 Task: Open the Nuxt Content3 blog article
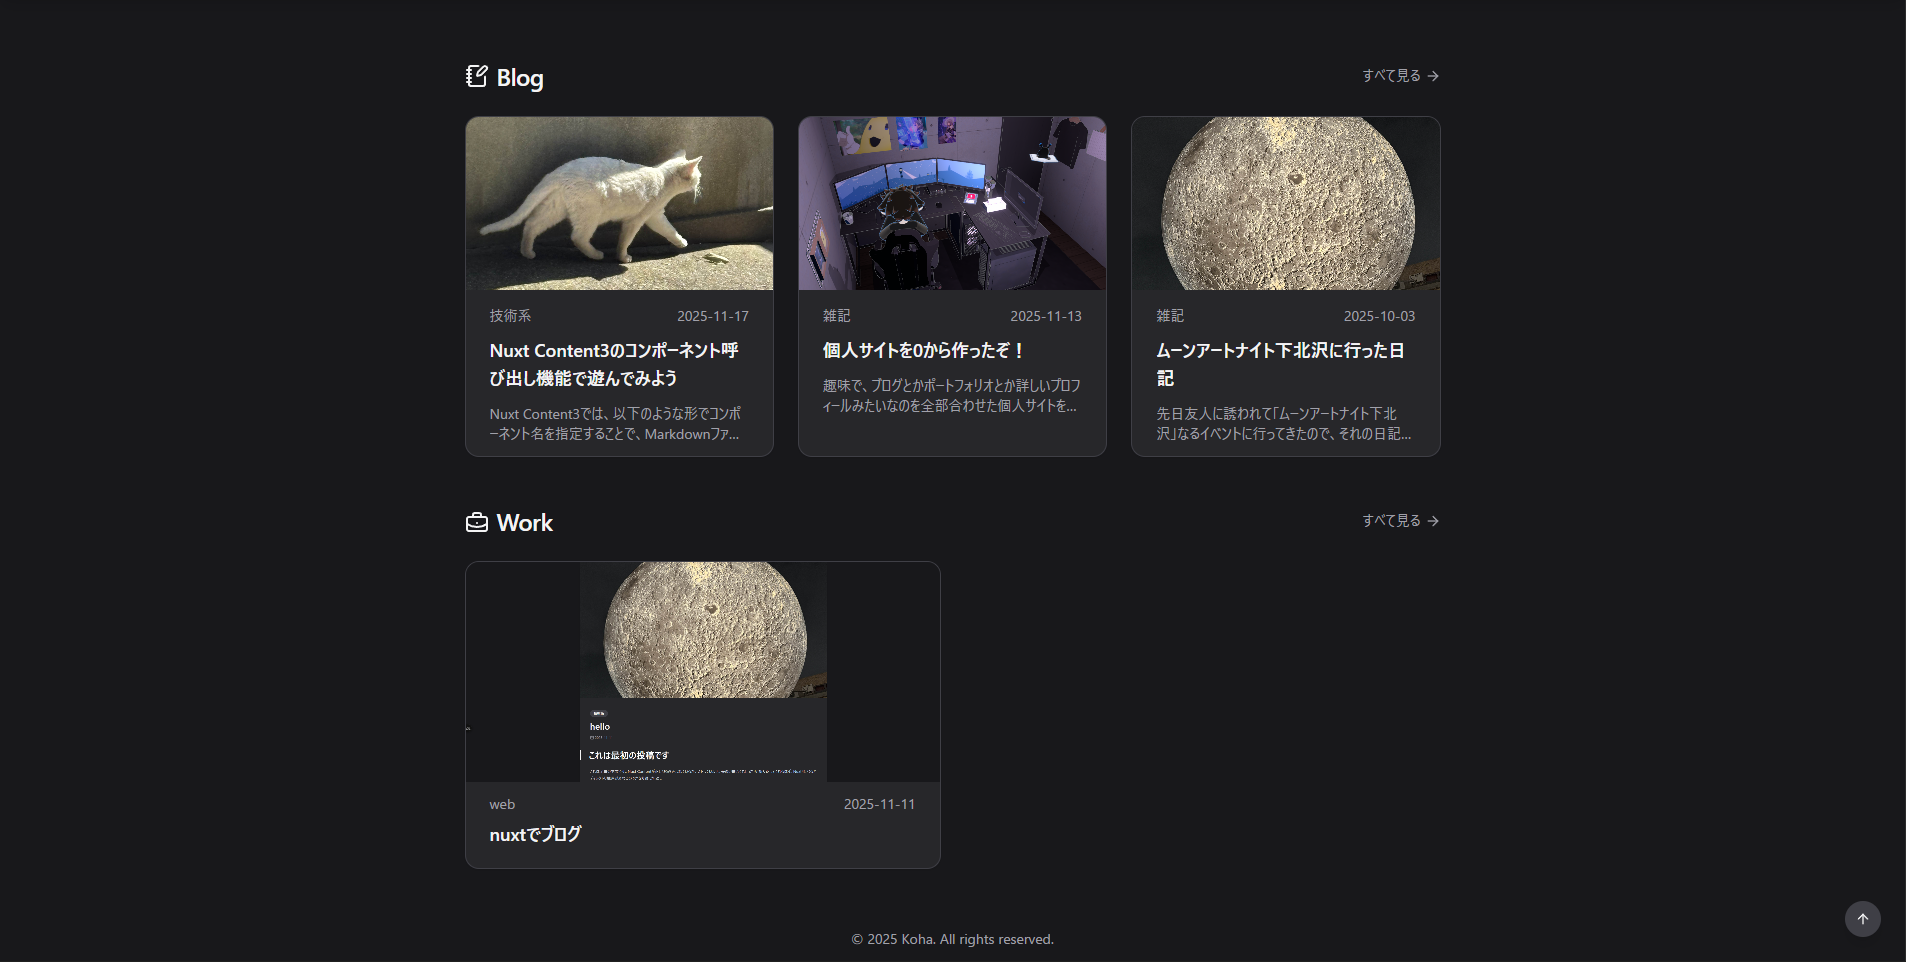[x=618, y=365]
